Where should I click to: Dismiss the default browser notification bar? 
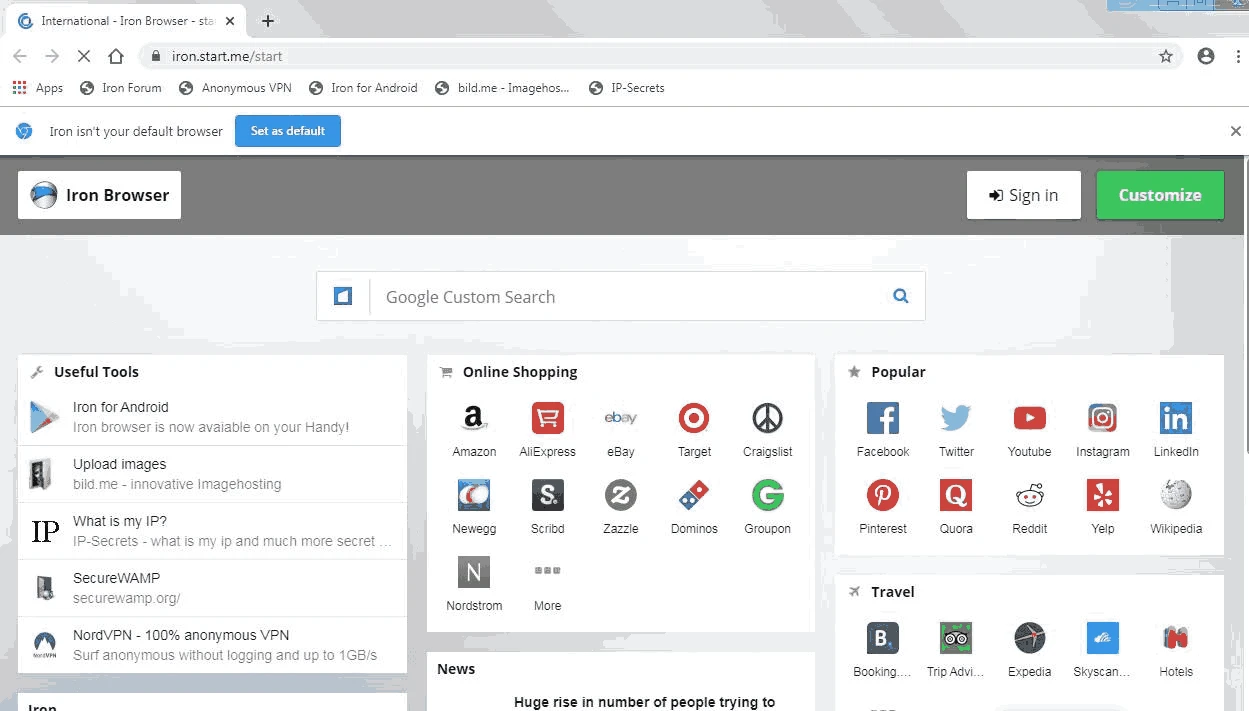click(x=1236, y=131)
